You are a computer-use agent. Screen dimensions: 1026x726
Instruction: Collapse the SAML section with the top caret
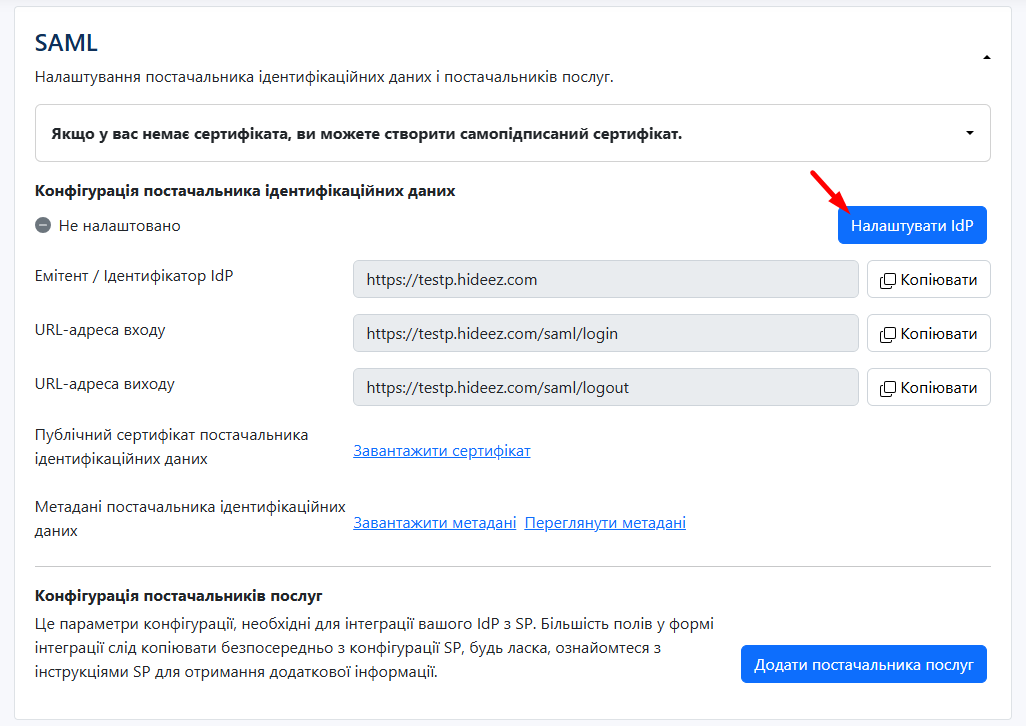pos(986,58)
